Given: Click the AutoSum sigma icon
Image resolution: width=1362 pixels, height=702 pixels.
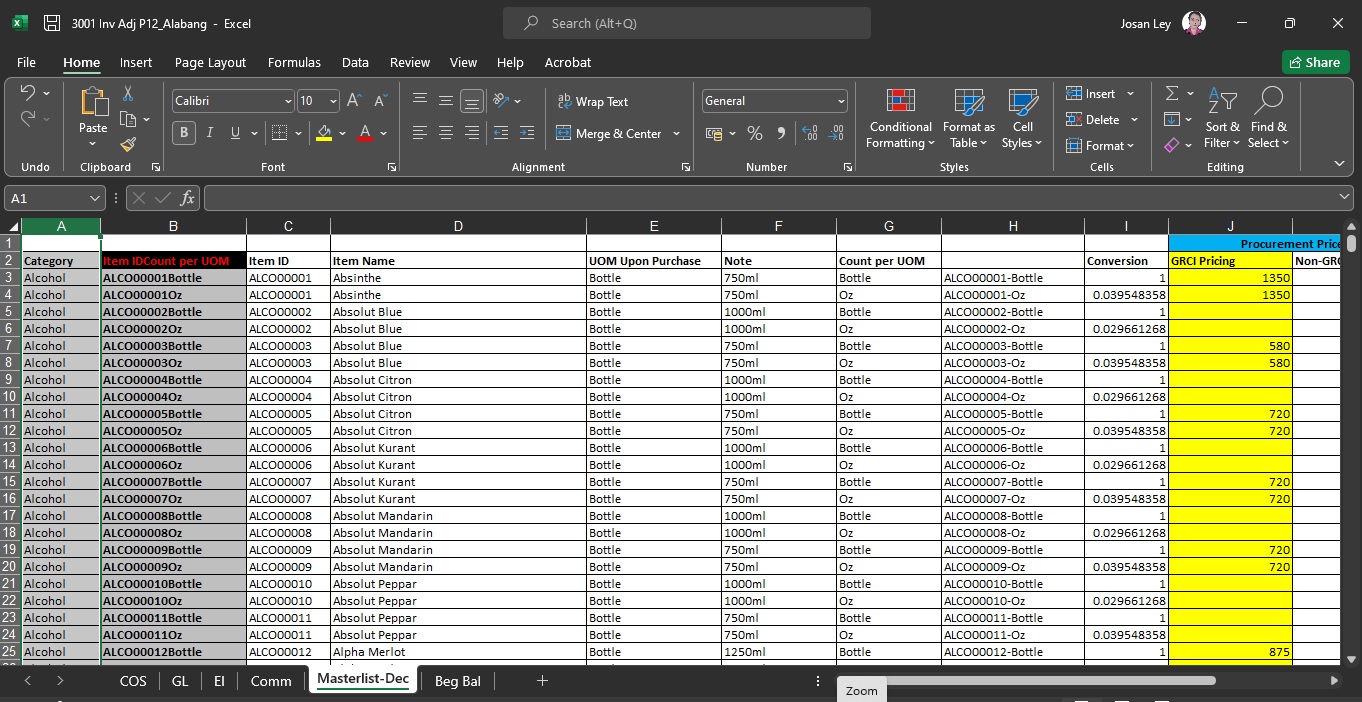Looking at the screenshot, I should pos(1172,93).
